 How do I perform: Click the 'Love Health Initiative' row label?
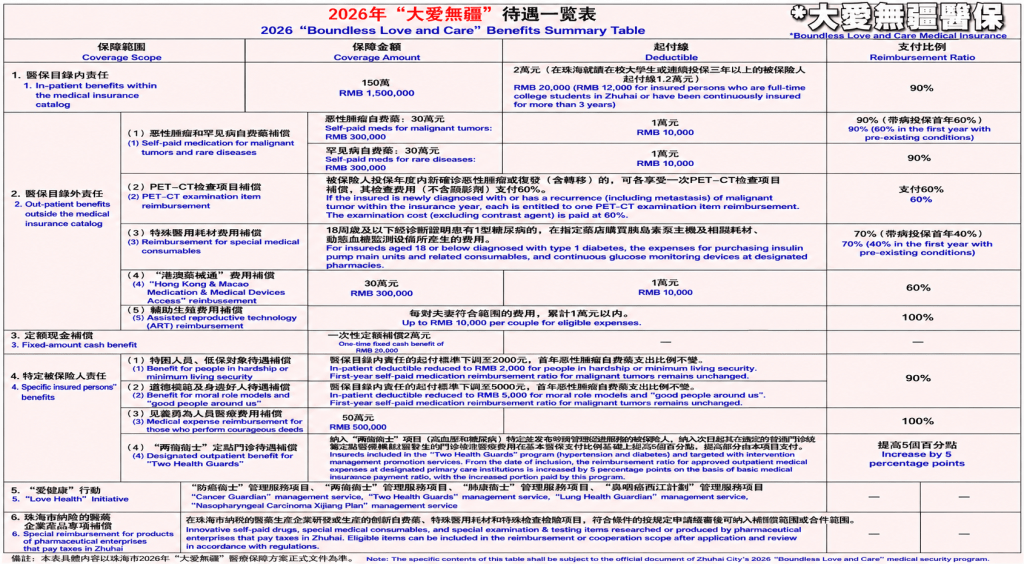click(69, 494)
